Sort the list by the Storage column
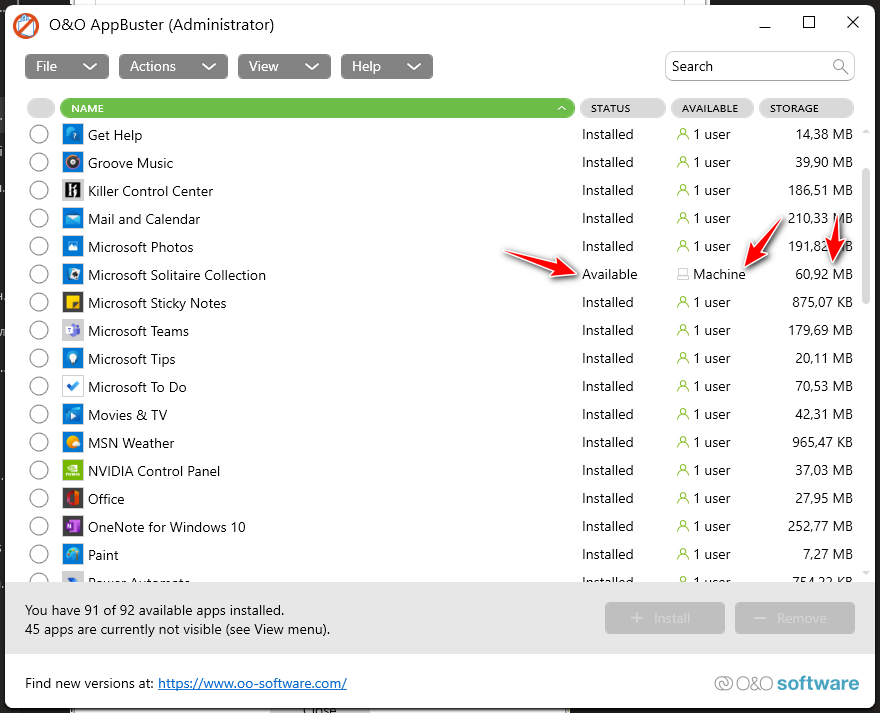The width and height of the screenshot is (880, 713). (806, 108)
